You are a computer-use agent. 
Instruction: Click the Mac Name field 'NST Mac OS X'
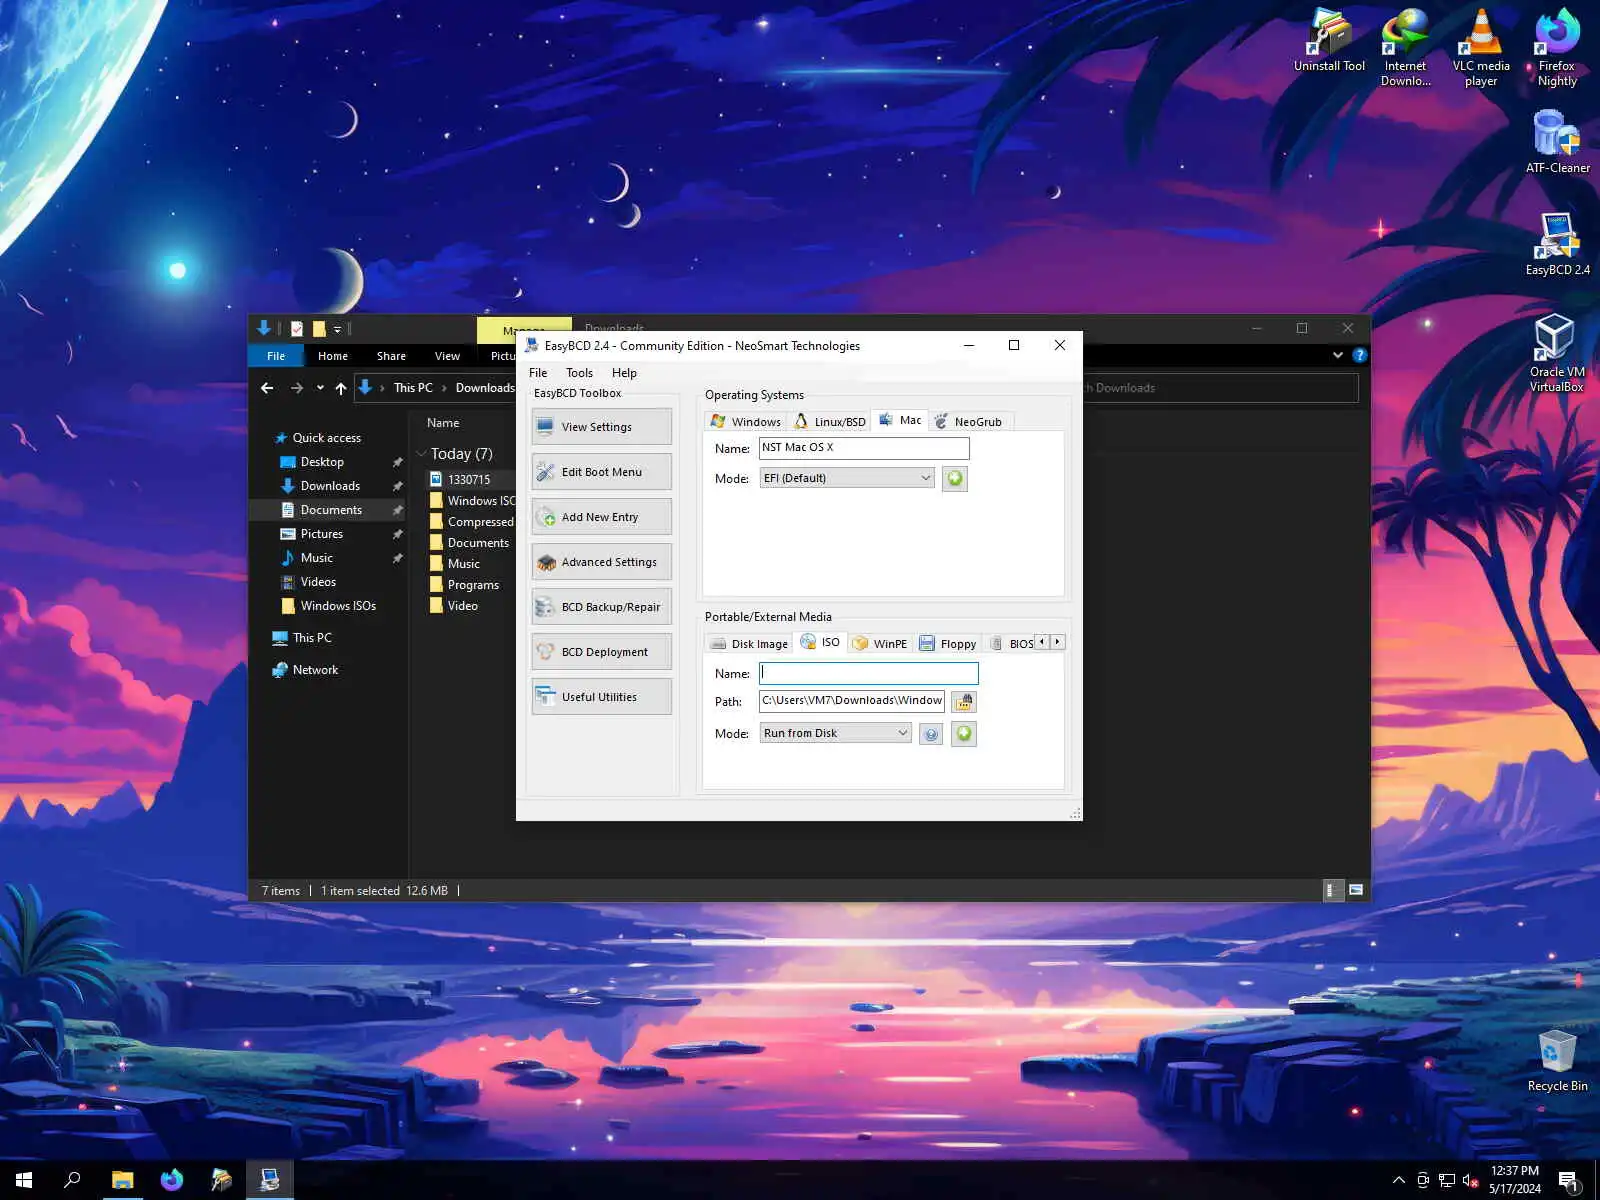pyautogui.click(x=864, y=448)
